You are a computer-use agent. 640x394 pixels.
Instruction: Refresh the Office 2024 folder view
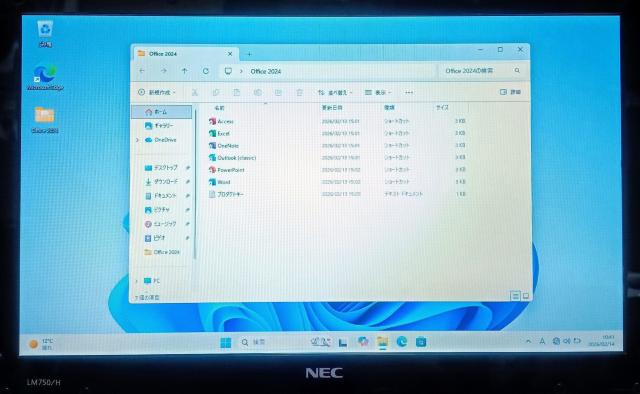(x=206, y=71)
